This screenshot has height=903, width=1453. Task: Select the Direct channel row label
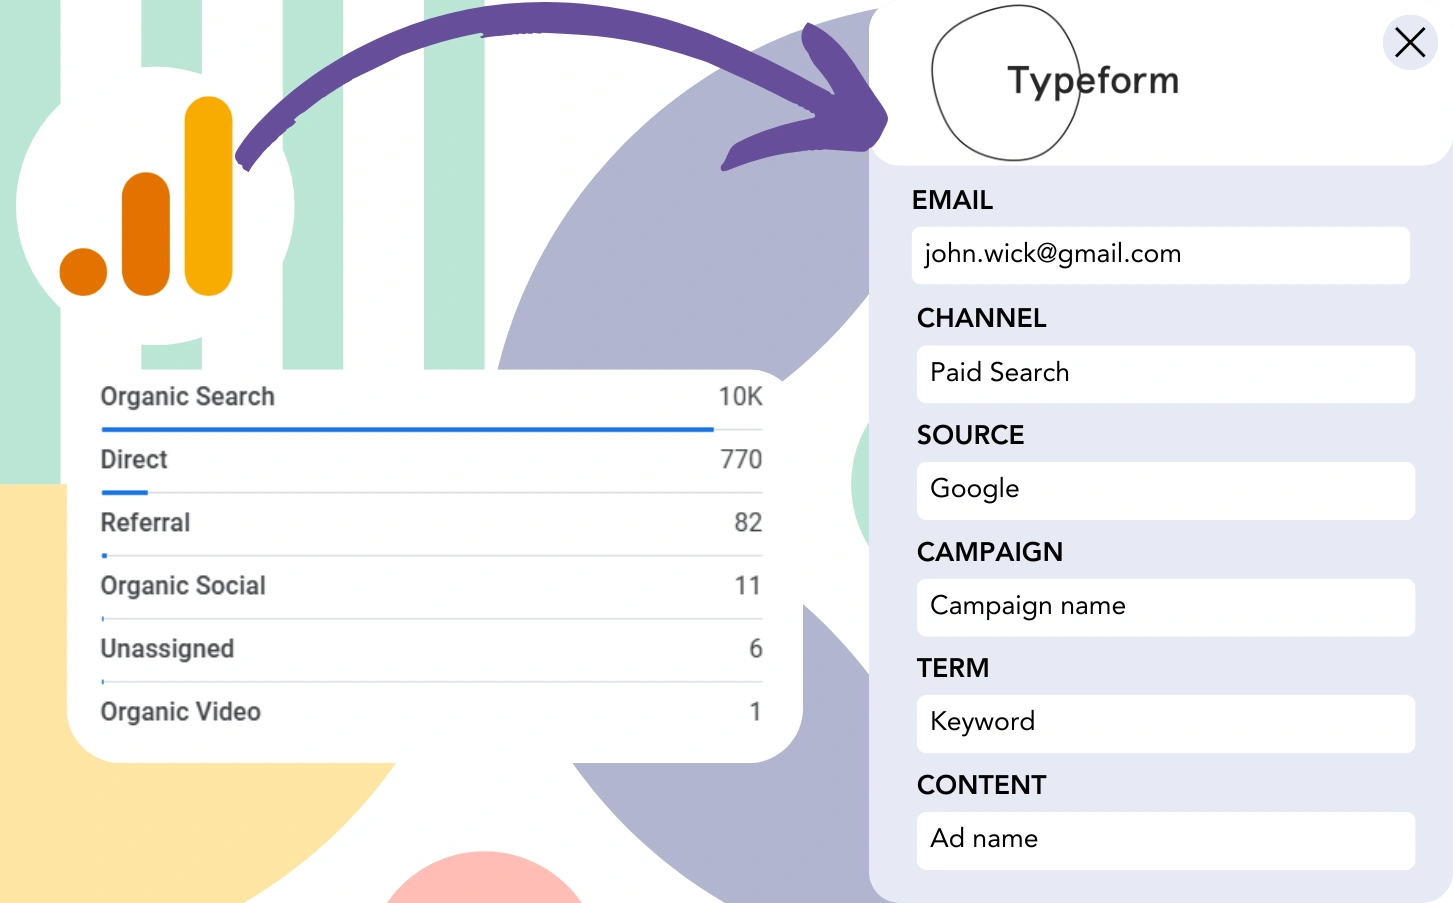click(x=134, y=460)
